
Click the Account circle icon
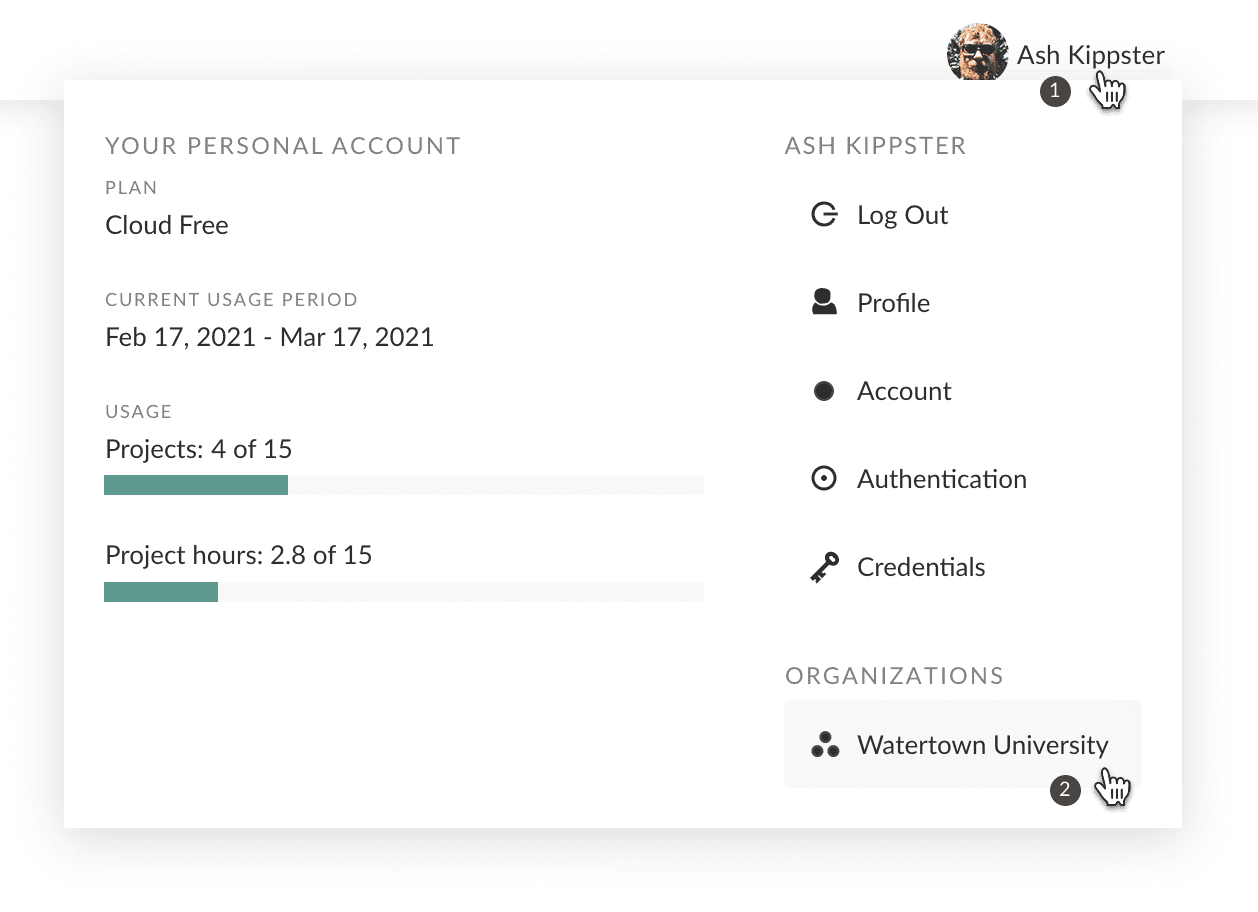tap(824, 390)
